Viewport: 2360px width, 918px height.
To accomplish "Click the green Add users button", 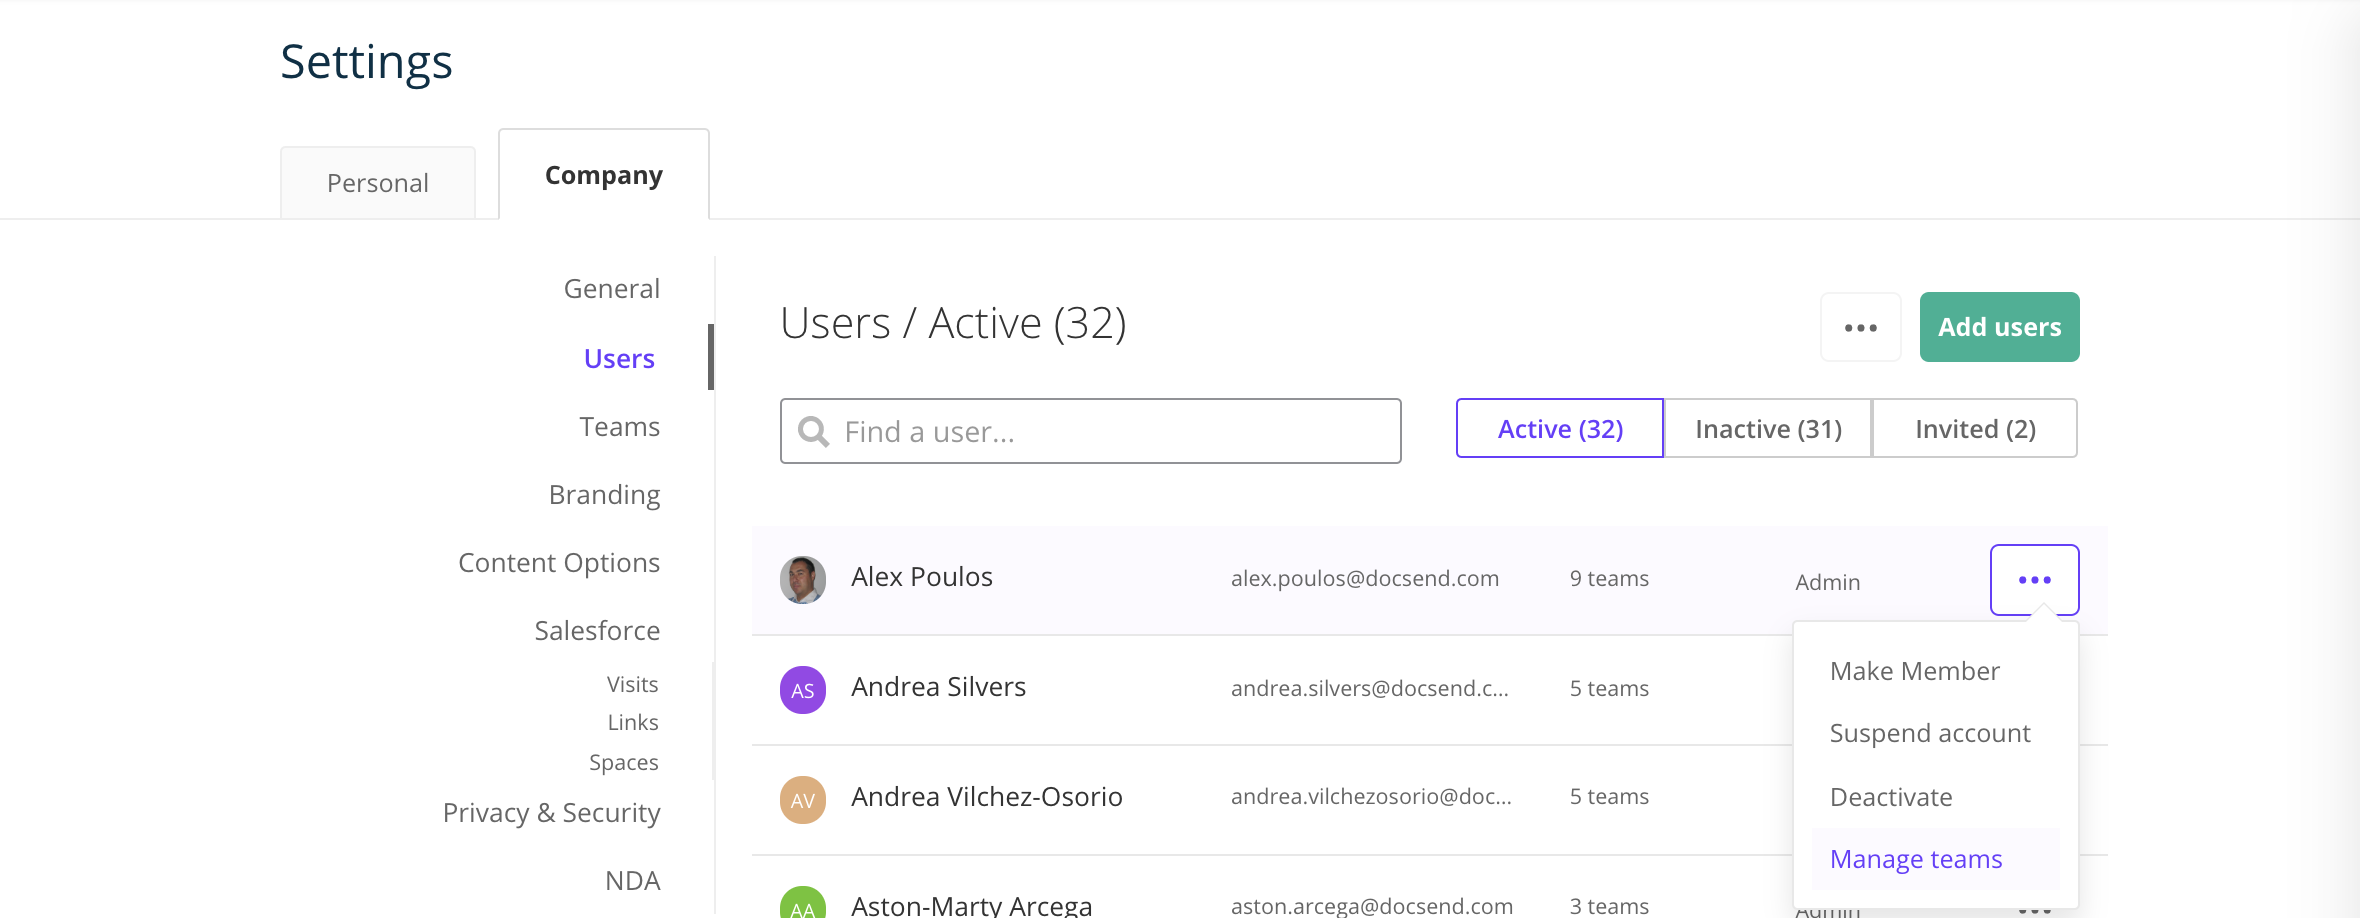I will click(2000, 327).
